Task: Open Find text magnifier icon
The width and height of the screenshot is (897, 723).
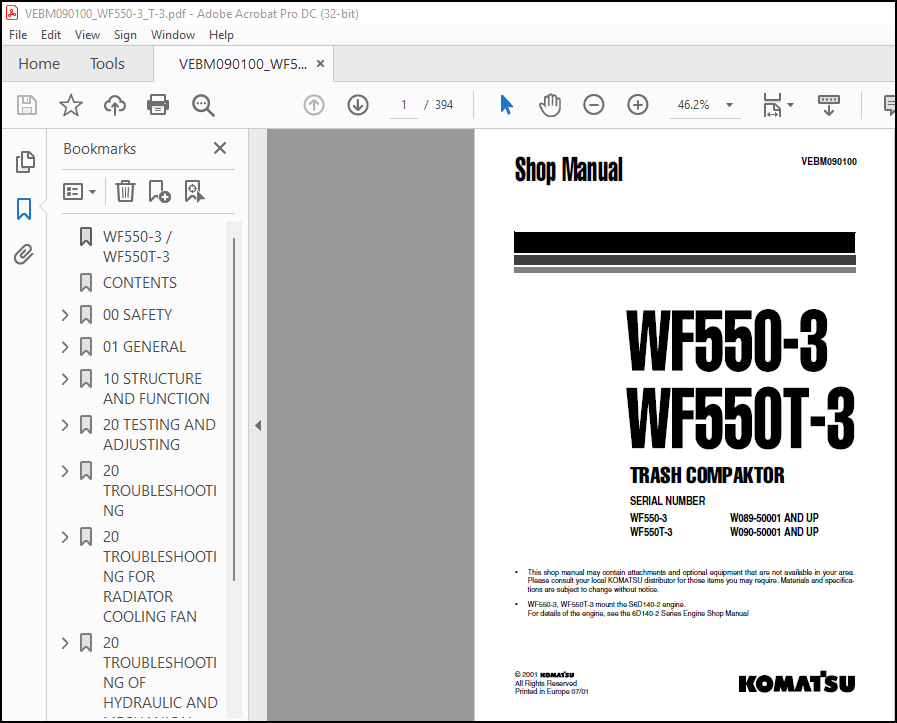Action: tap(203, 105)
